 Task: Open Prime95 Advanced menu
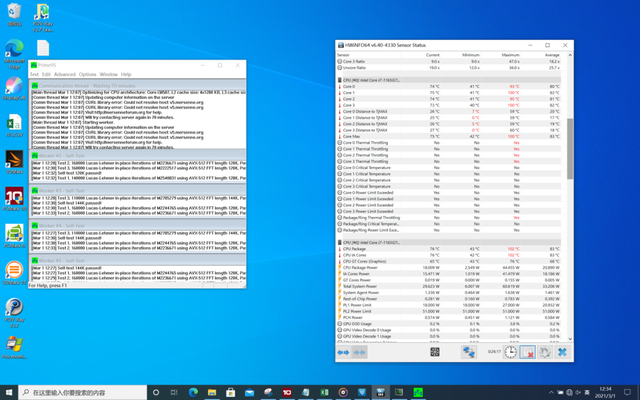tap(64, 74)
